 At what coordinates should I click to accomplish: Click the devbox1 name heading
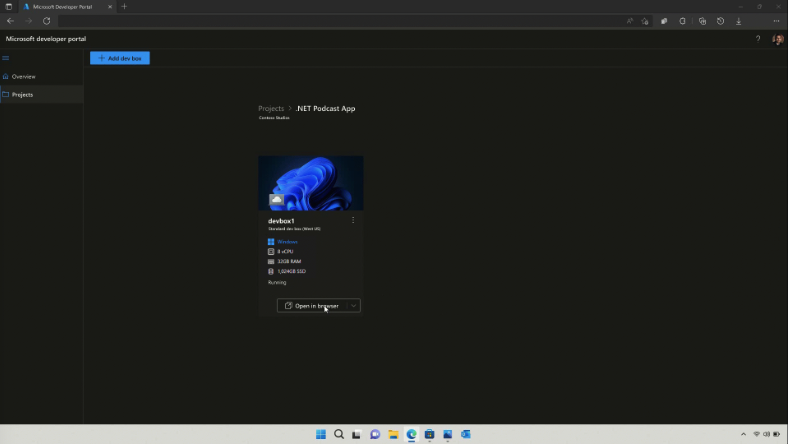[281, 221]
